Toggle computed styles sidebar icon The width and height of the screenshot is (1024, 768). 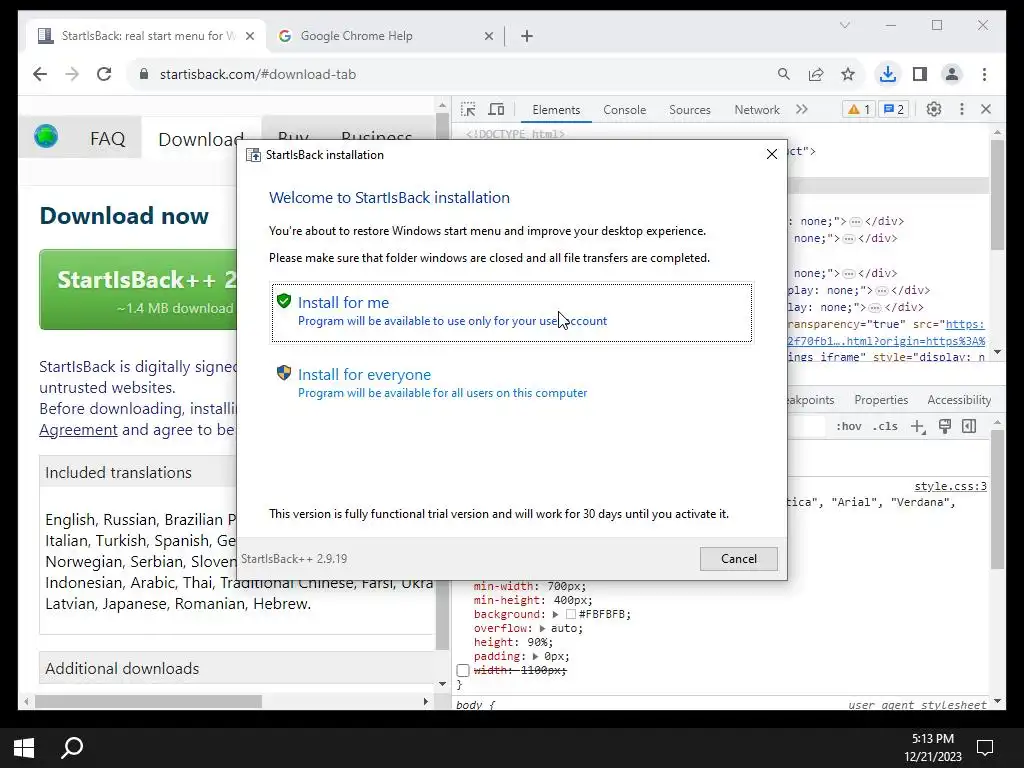(969, 426)
